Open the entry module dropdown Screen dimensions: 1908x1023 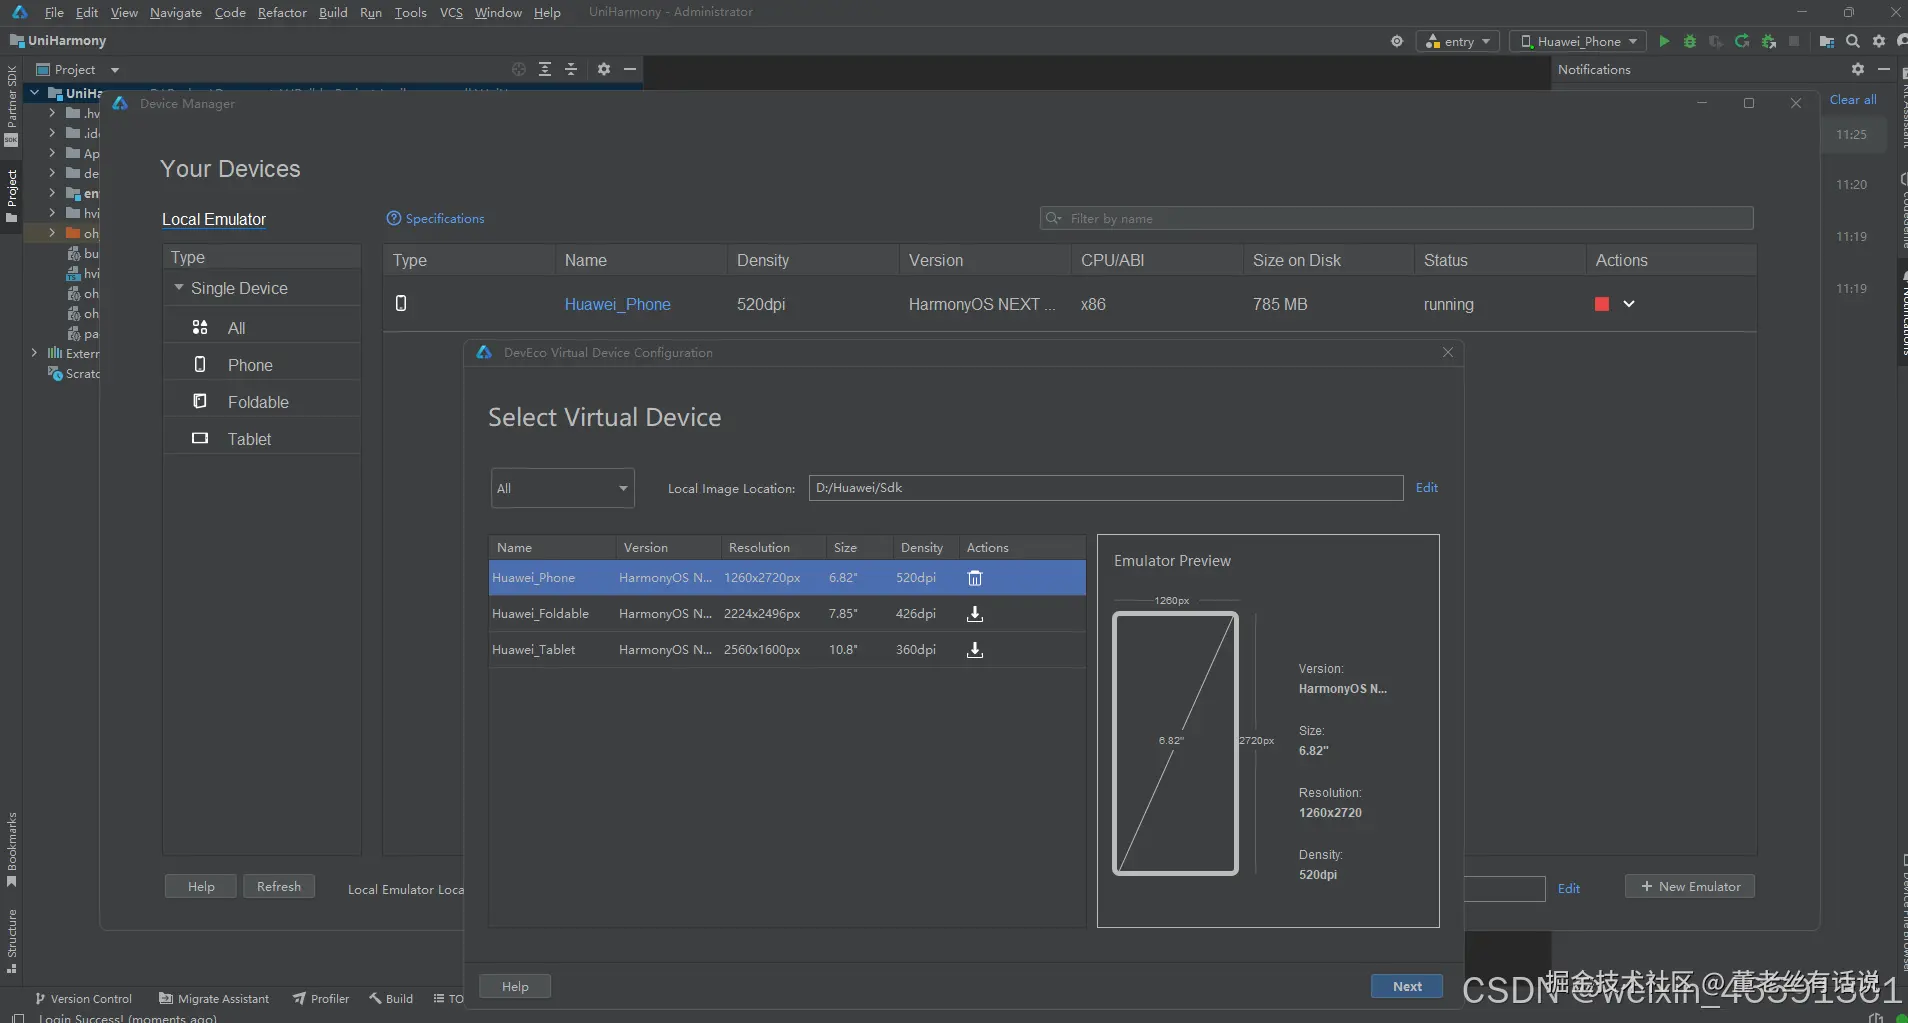point(1458,41)
